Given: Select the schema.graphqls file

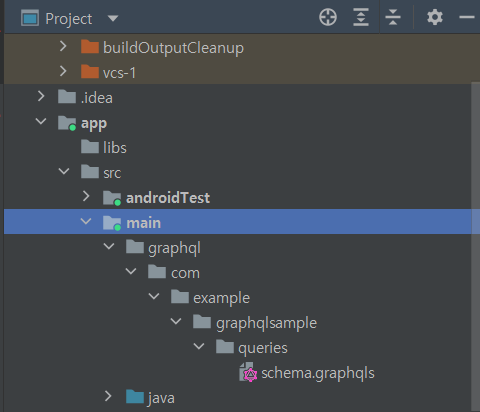Looking at the screenshot, I should tap(318, 373).
